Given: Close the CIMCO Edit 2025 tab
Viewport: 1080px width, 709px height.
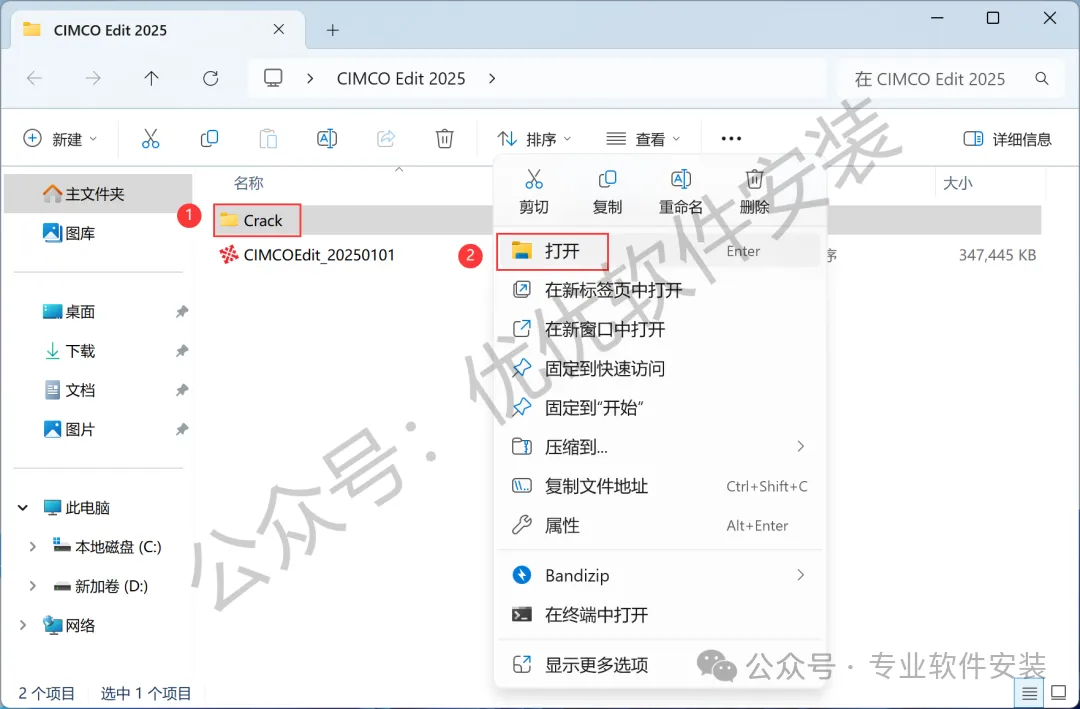Looking at the screenshot, I should point(279,30).
